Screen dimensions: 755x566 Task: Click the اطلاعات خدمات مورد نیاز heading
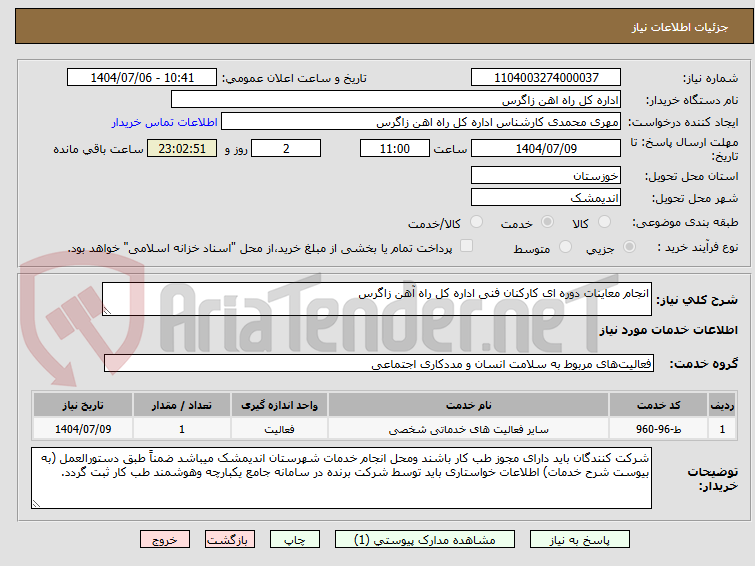click(x=668, y=330)
